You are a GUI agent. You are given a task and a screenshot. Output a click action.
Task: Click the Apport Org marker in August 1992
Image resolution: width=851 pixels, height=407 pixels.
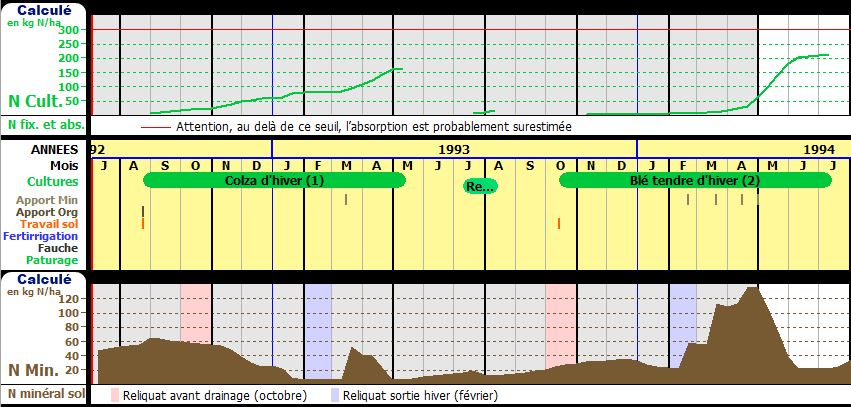143,212
